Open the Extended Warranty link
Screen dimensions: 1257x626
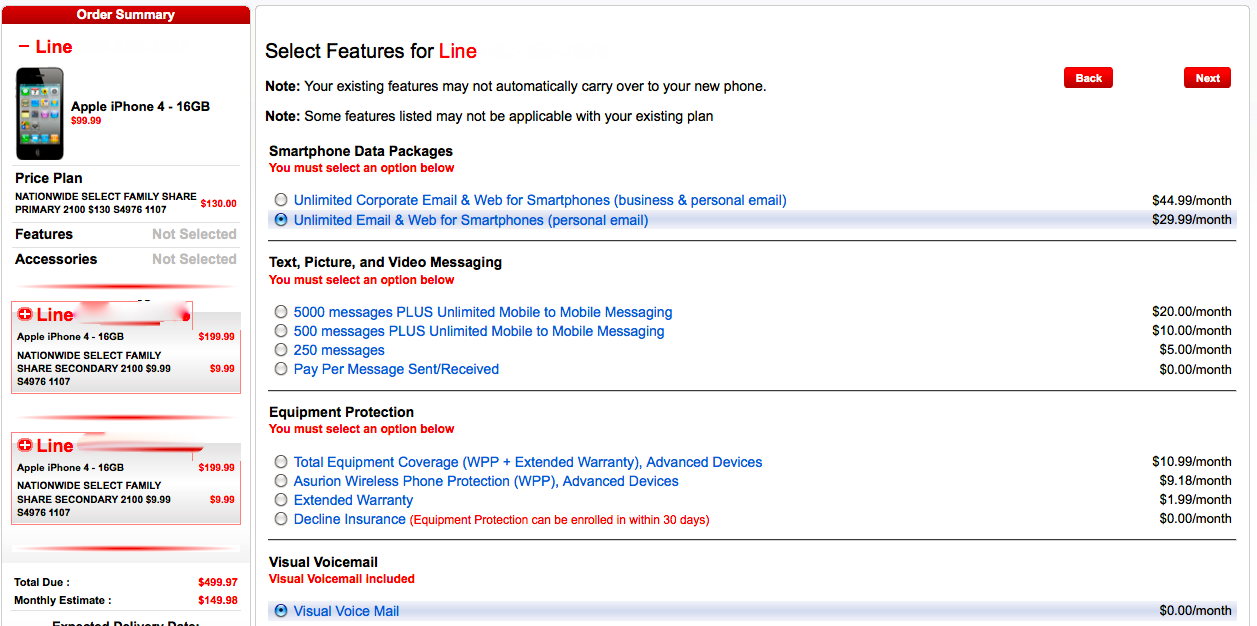[353, 500]
